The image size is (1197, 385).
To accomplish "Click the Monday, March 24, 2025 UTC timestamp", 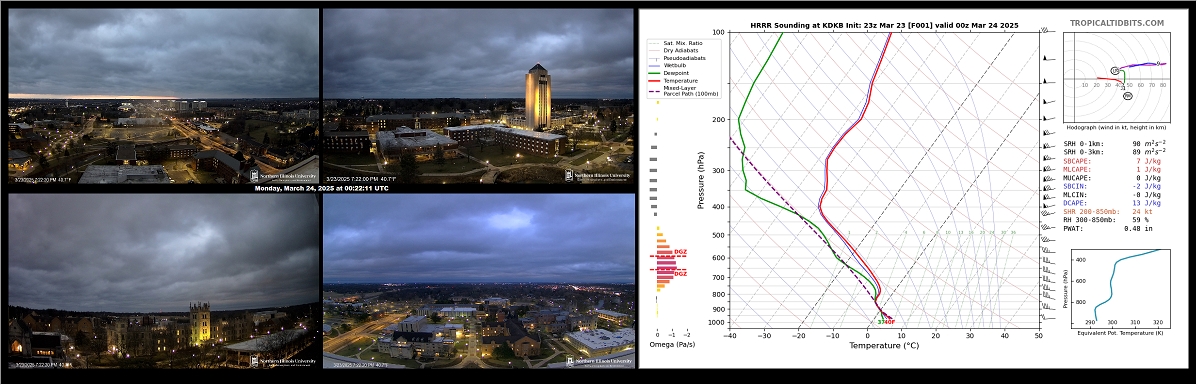I will click(x=321, y=189).
